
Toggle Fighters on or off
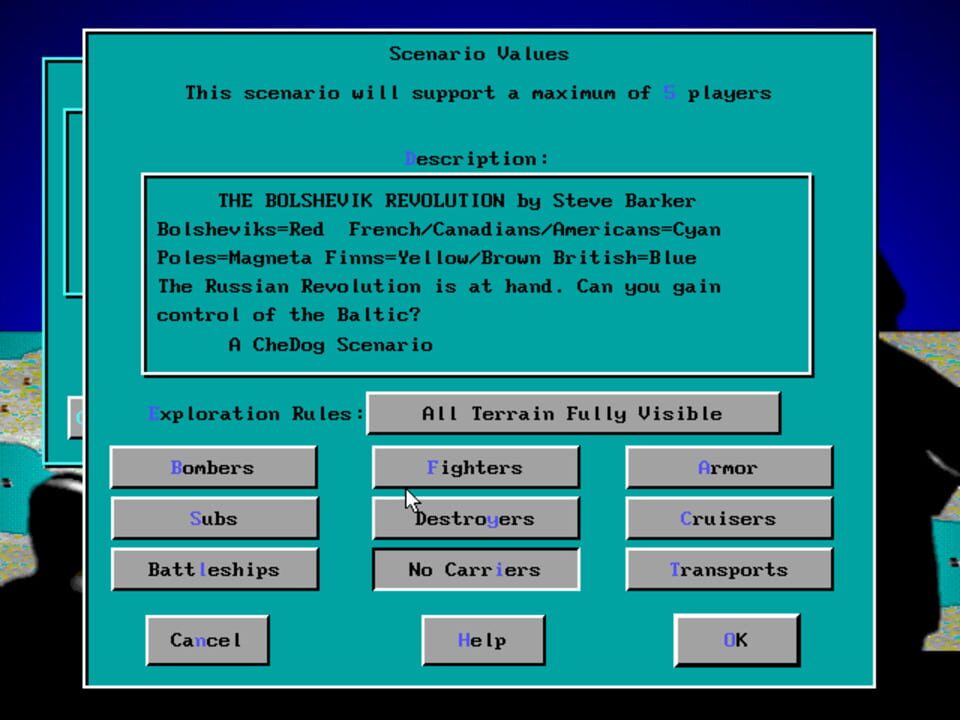tap(475, 467)
